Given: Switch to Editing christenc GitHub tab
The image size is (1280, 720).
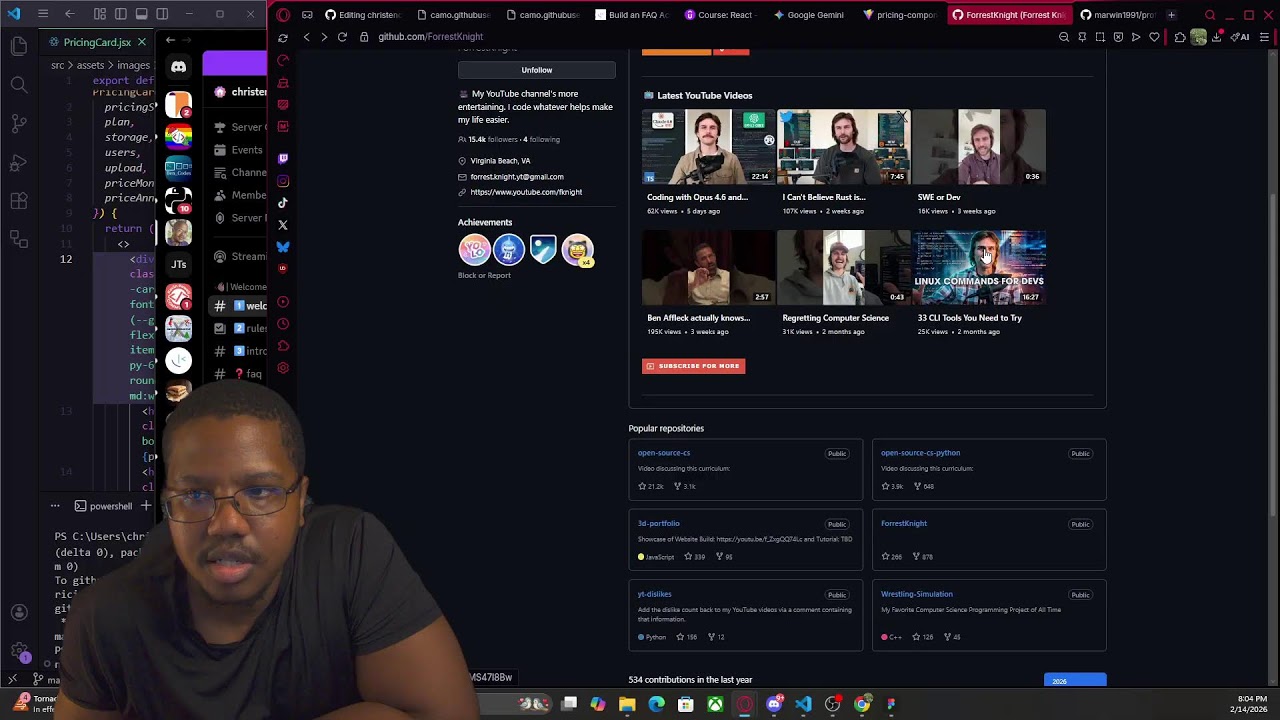Looking at the screenshot, I should click(x=361, y=15).
